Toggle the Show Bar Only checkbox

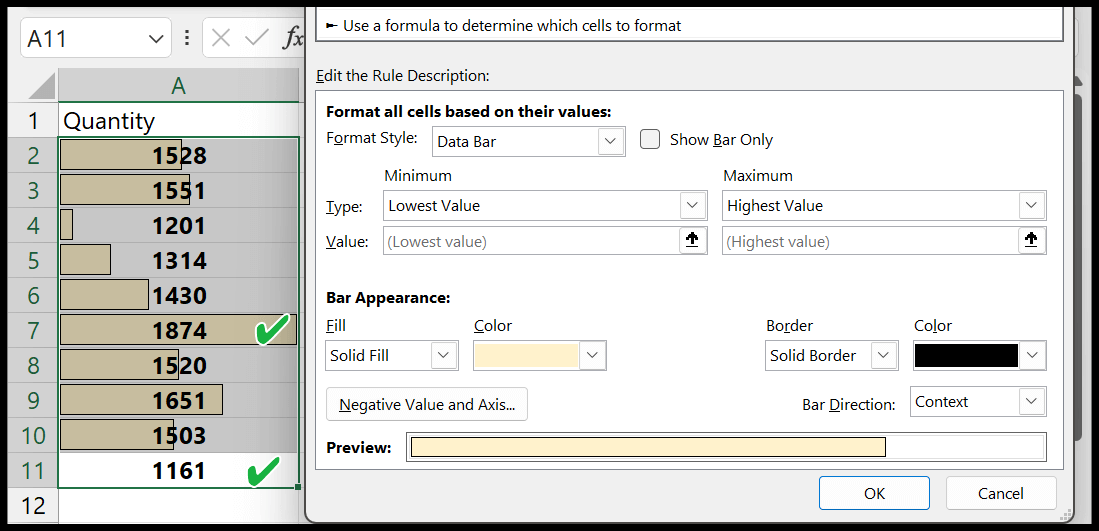[650, 139]
